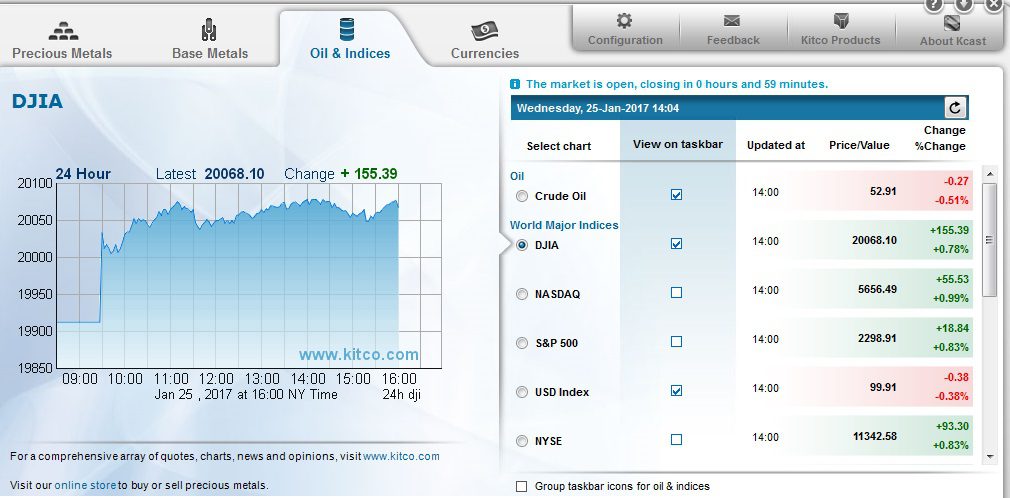
Task: Uncheck DJIA taskbar view checkbox
Action: tap(676, 244)
